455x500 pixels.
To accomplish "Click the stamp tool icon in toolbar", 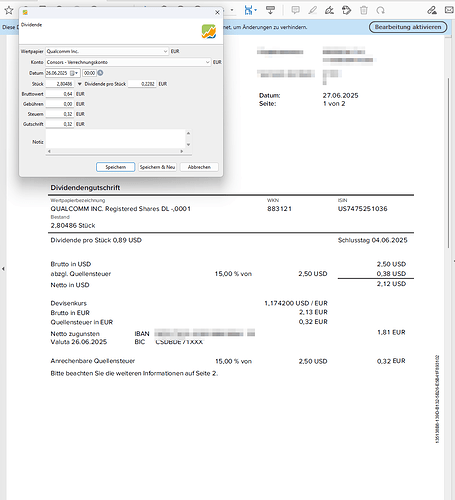I will (270, 10).
